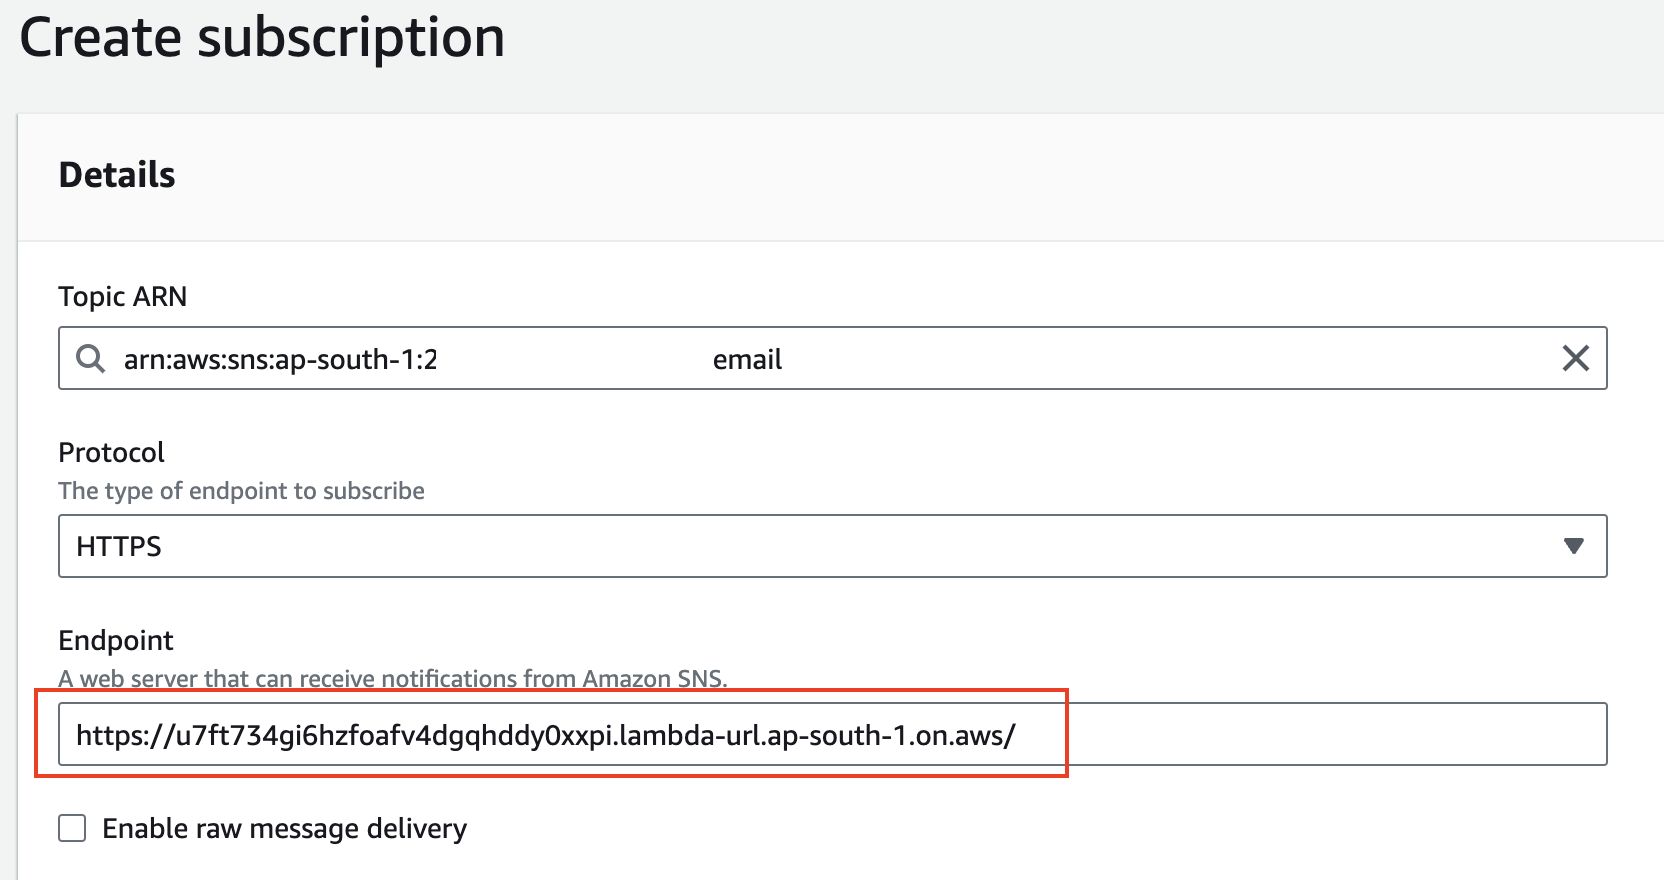Clear the Topic ARN field with X

click(x=1575, y=358)
